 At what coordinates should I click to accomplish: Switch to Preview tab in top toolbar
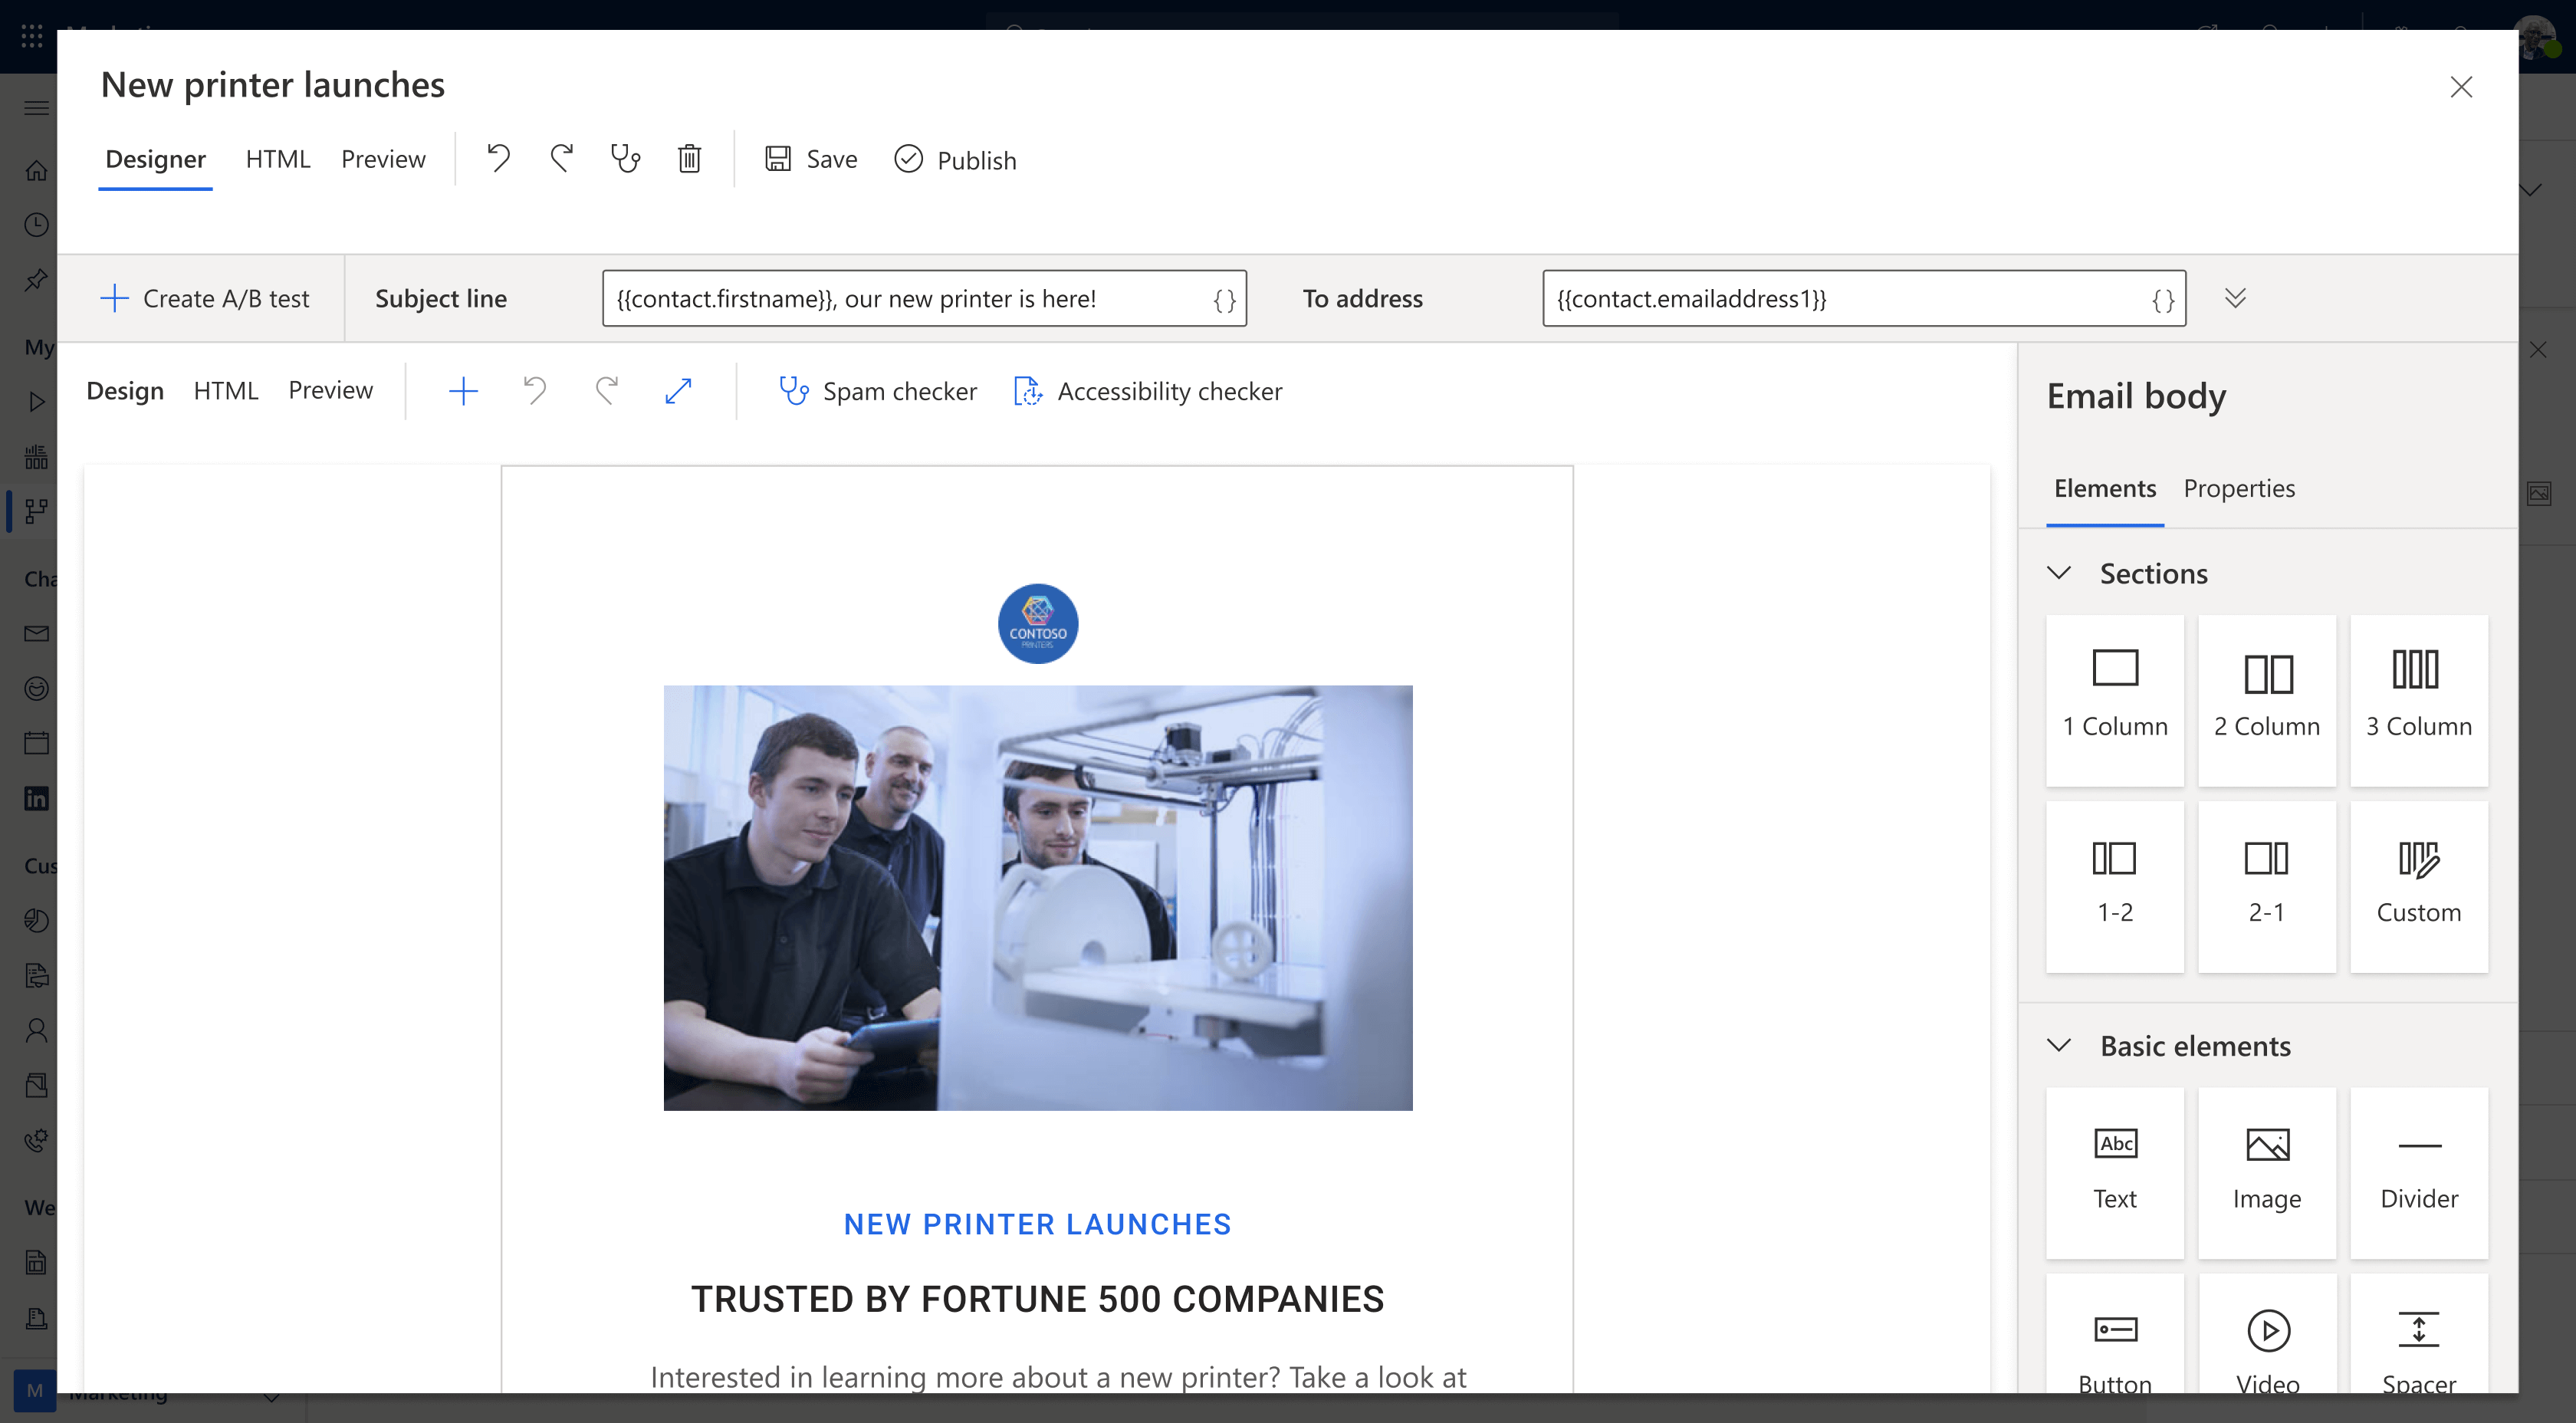384,159
